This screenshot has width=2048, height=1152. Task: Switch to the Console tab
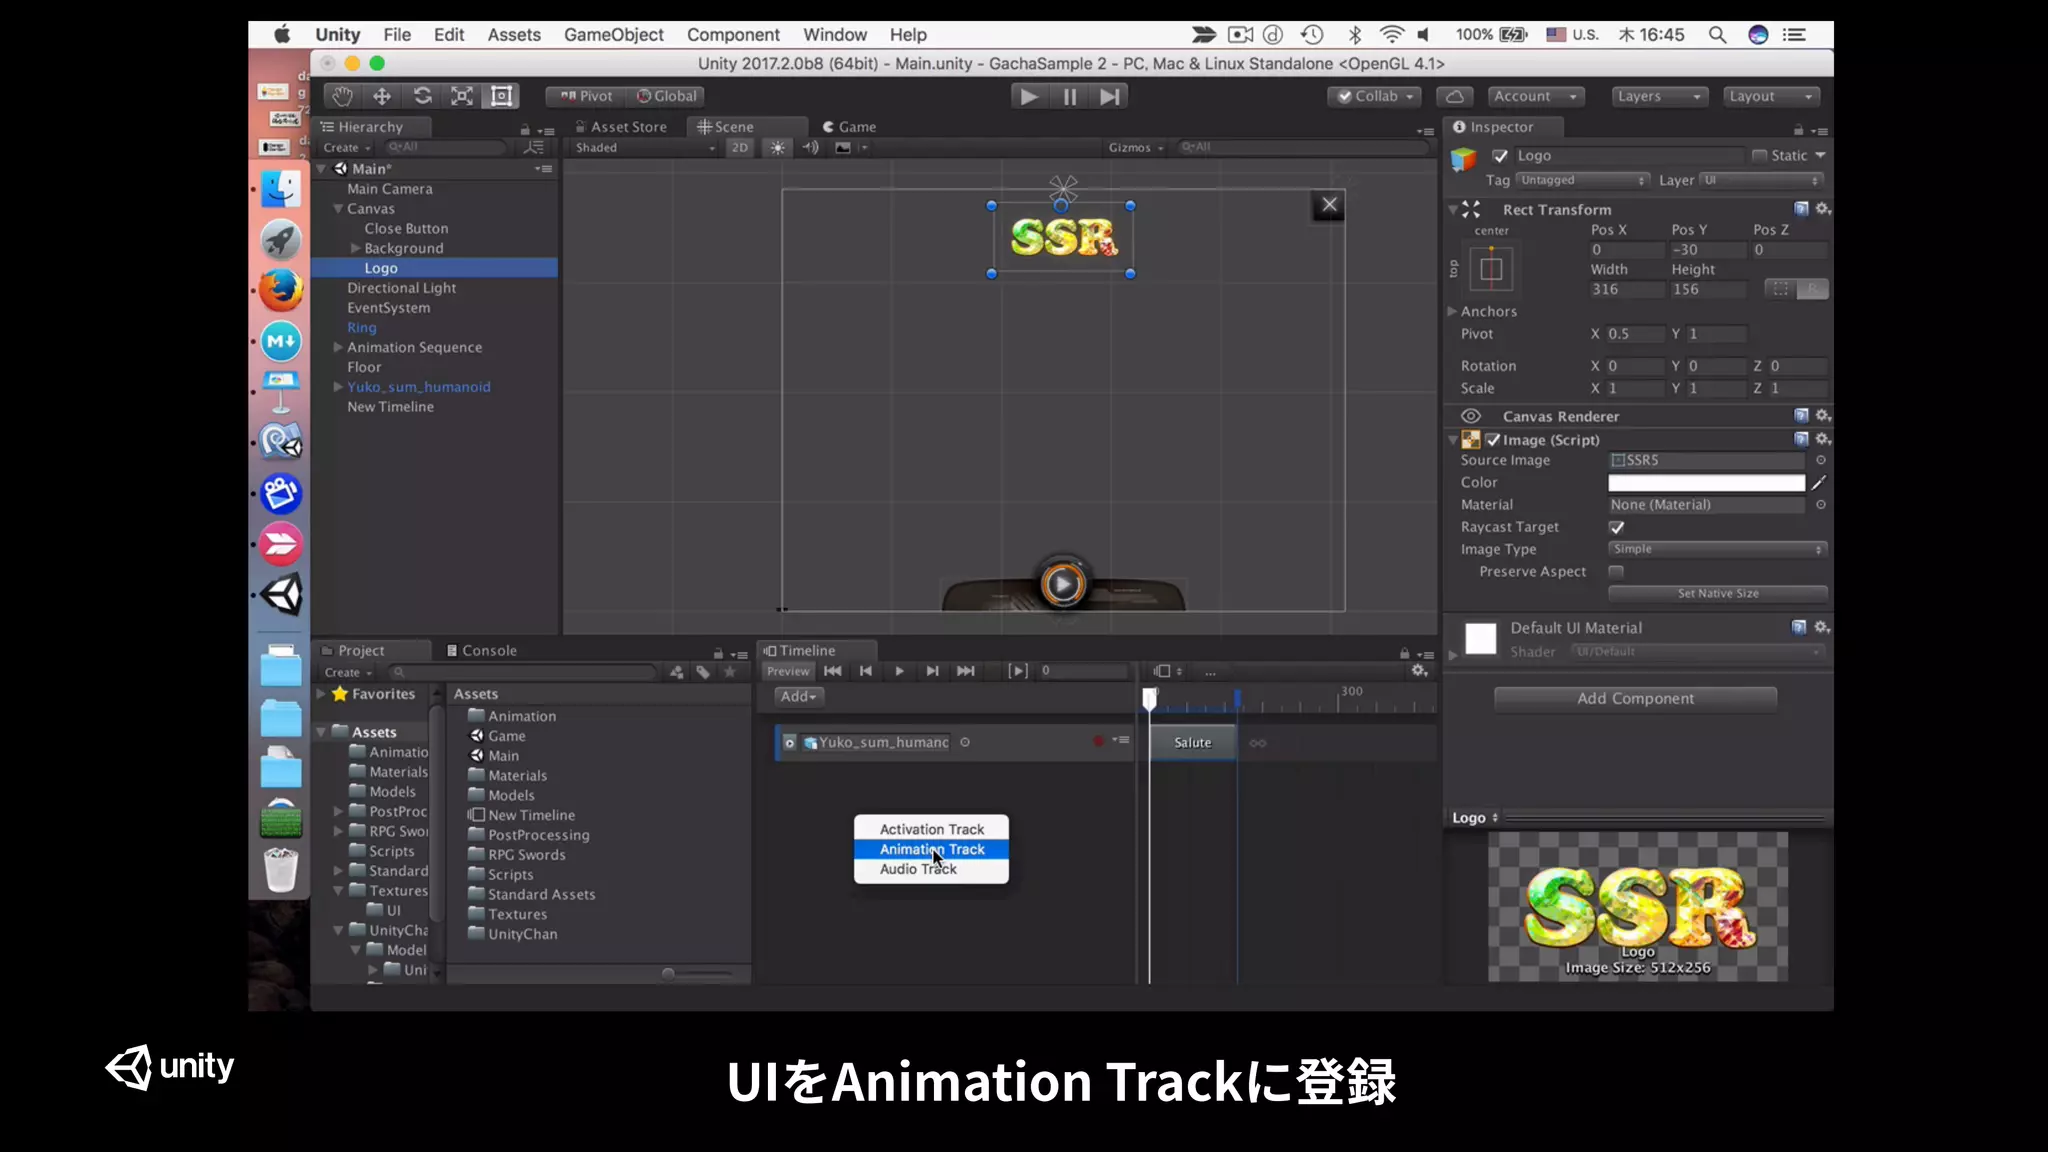tap(481, 650)
